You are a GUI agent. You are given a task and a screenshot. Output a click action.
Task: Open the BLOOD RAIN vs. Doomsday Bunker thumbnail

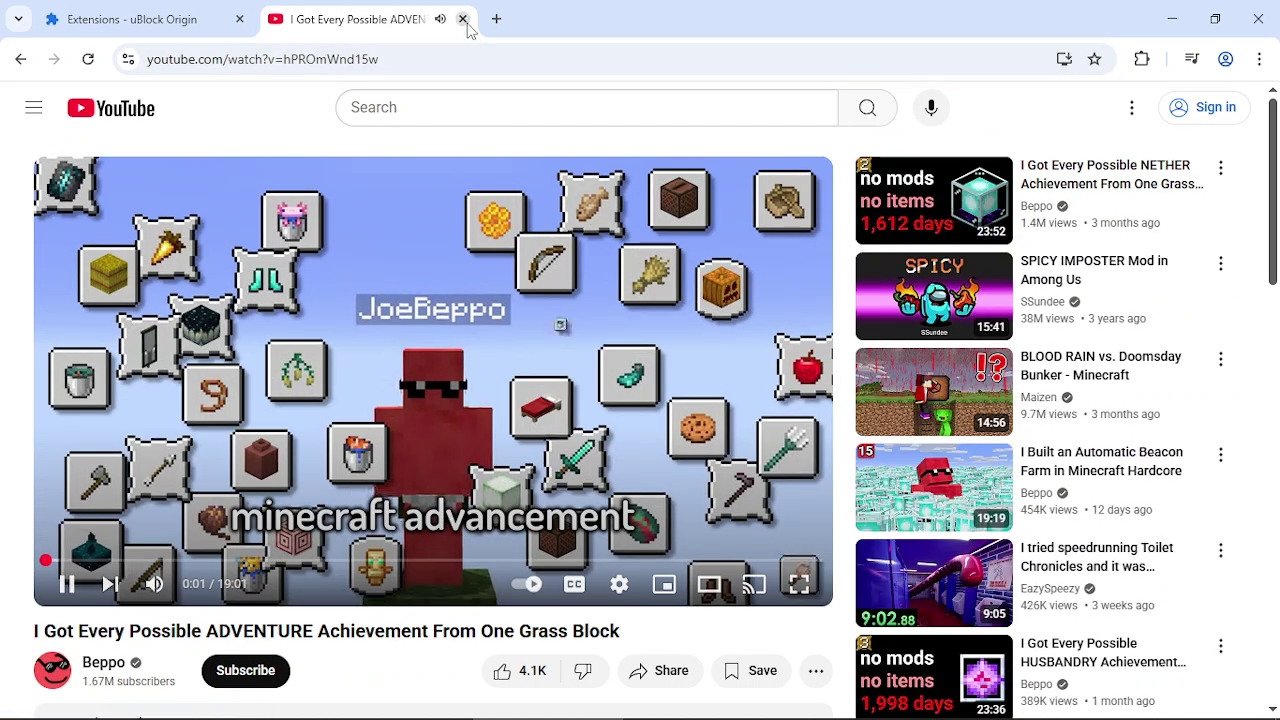[x=934, y=392]
